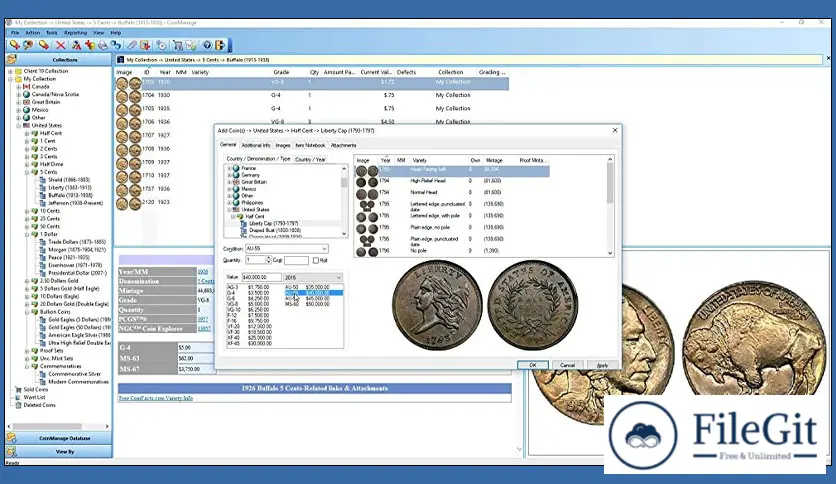Expand the Proof Sets tree node
836x484 pixels.
[x=27, y=351]
